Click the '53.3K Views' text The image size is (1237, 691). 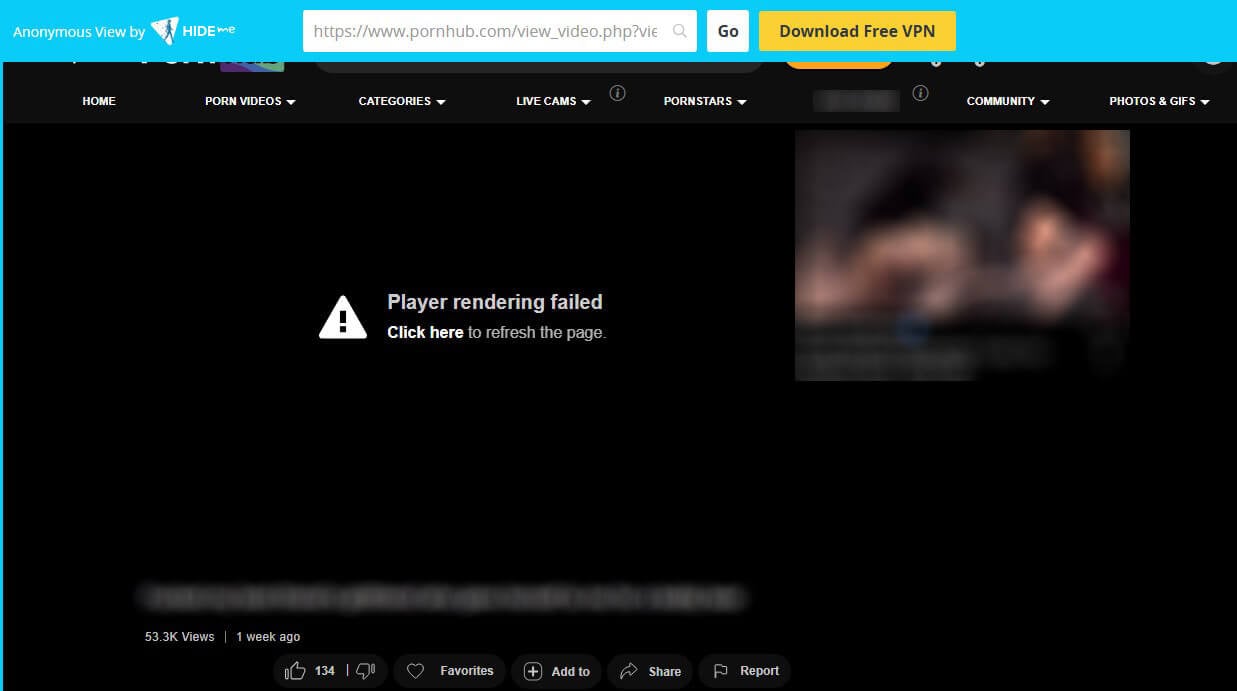180,637
